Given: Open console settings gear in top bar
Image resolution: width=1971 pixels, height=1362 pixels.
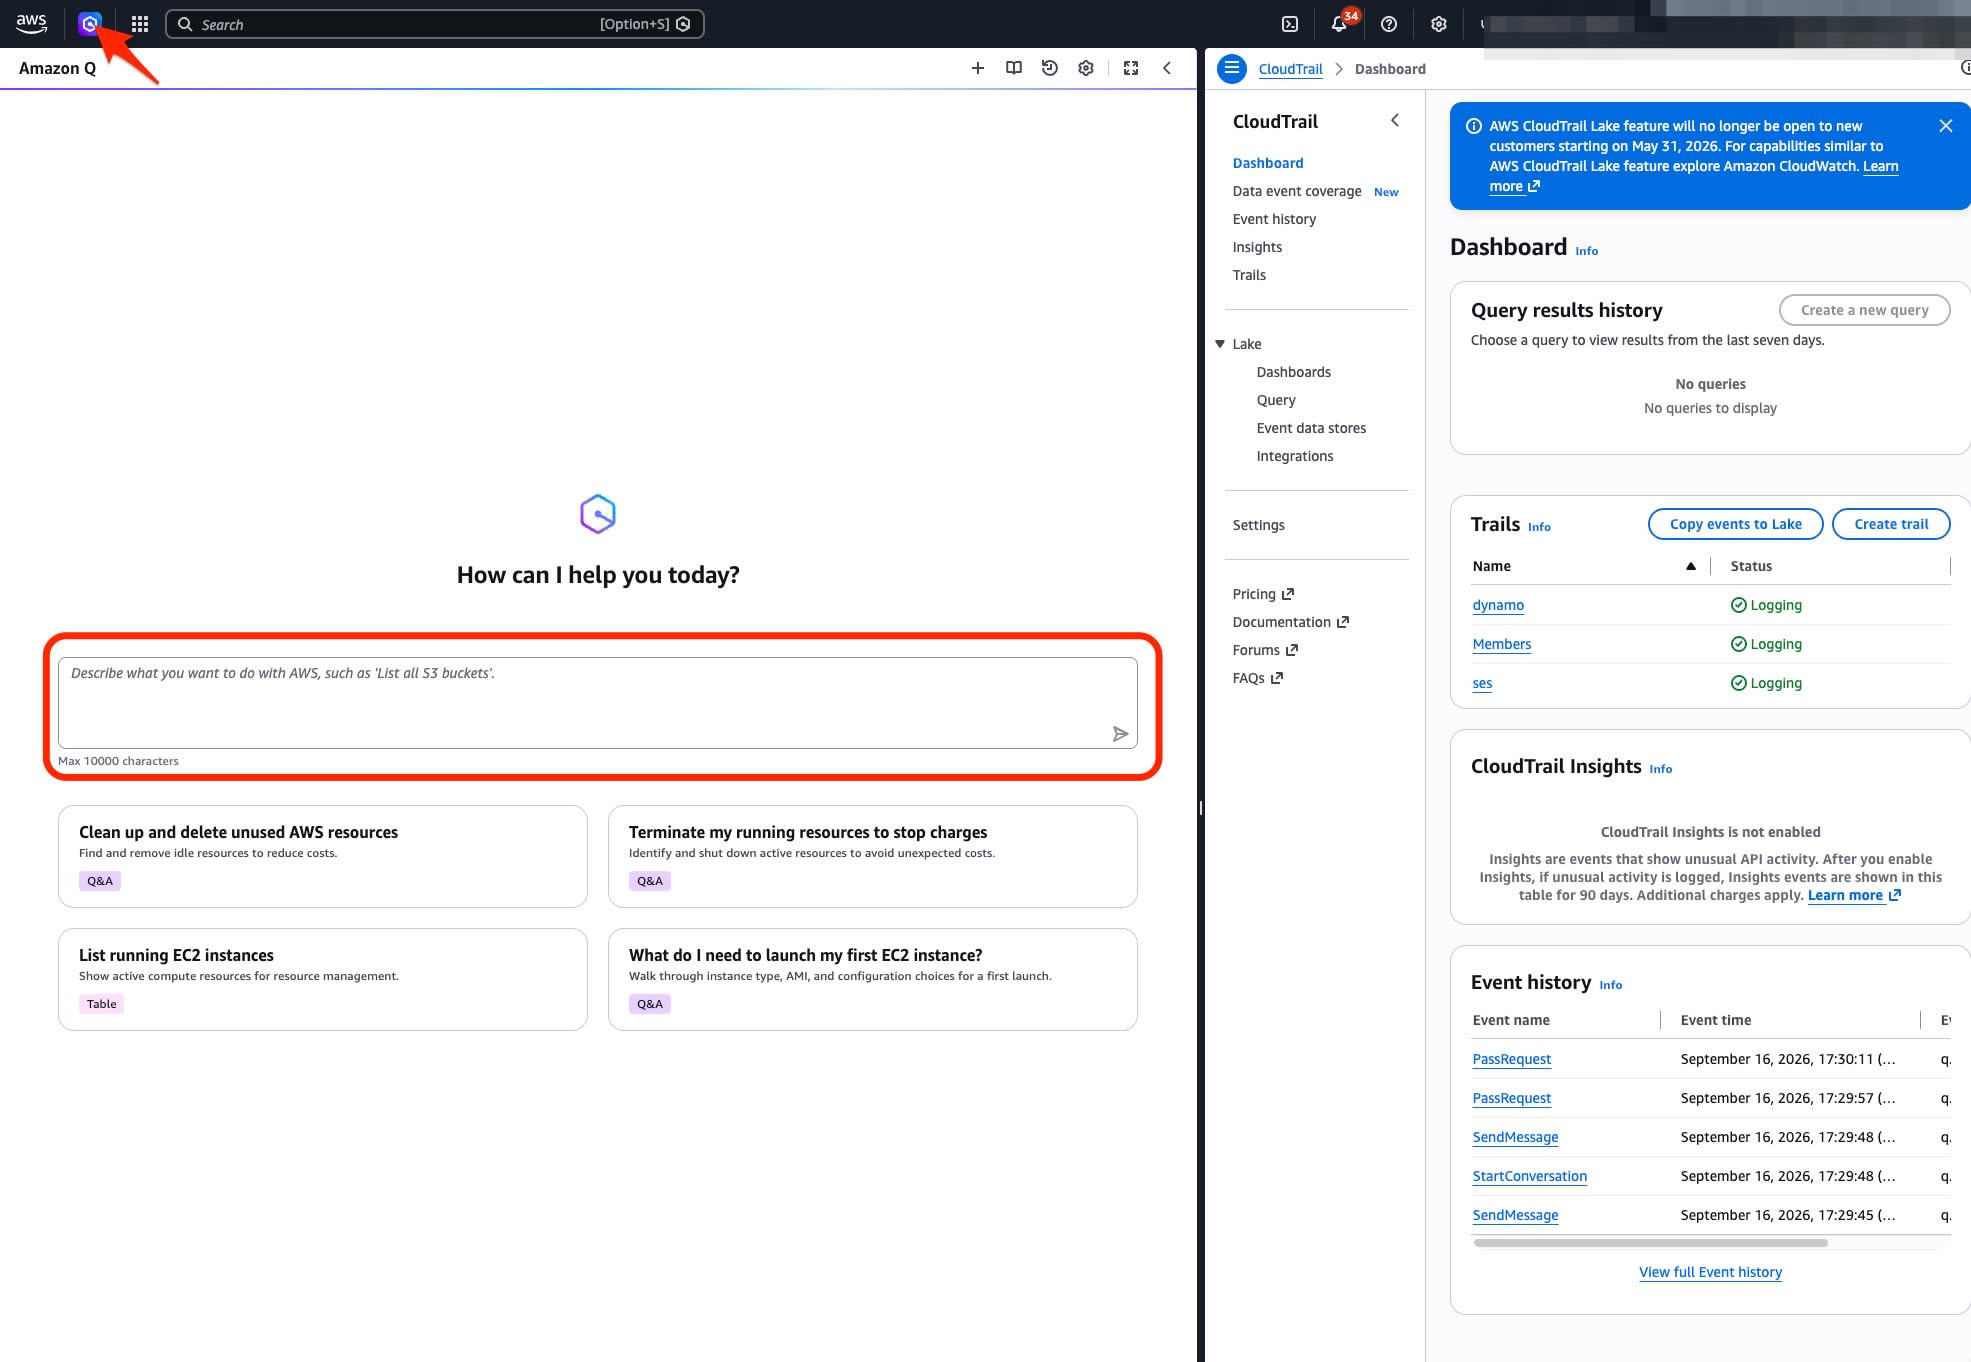Looking at the screenshot, I should (x=1438, y=24).
